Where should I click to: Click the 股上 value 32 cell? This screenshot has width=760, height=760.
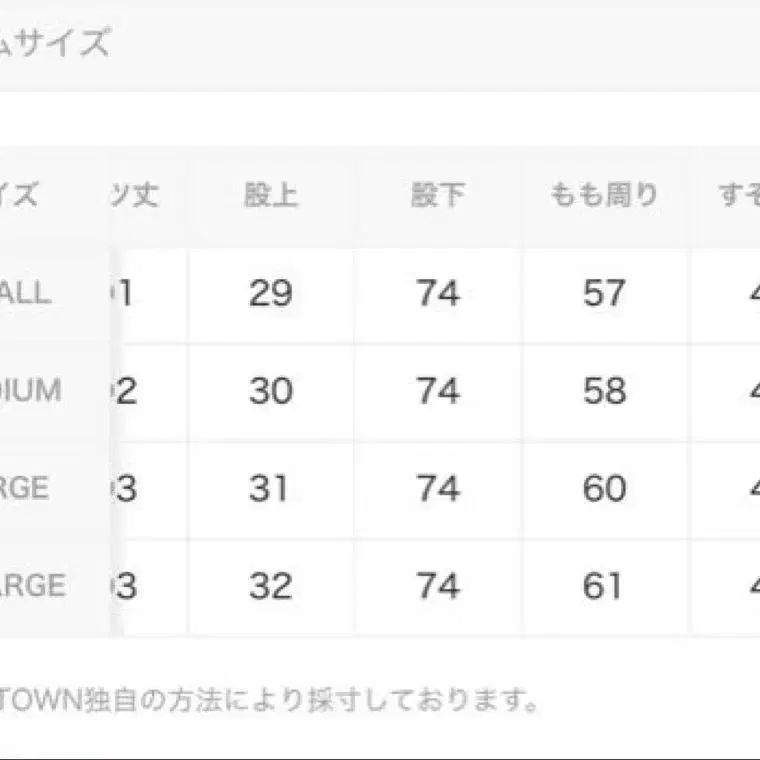(270, 586)
